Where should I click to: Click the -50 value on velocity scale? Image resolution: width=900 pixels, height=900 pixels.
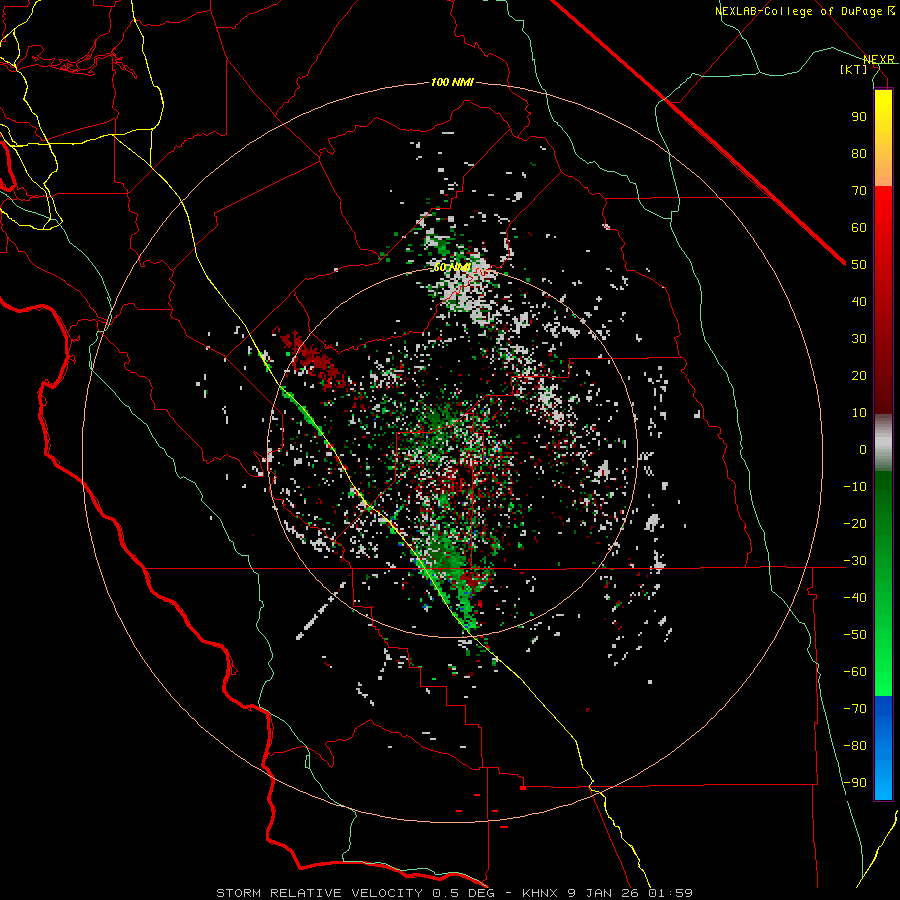855,635
